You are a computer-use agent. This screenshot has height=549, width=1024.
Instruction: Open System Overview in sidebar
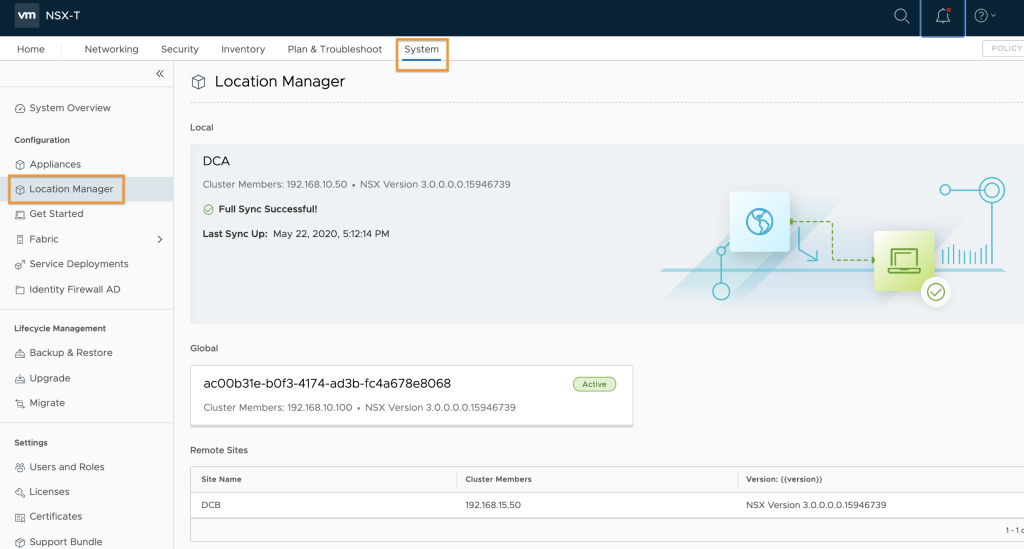point(70,108)
